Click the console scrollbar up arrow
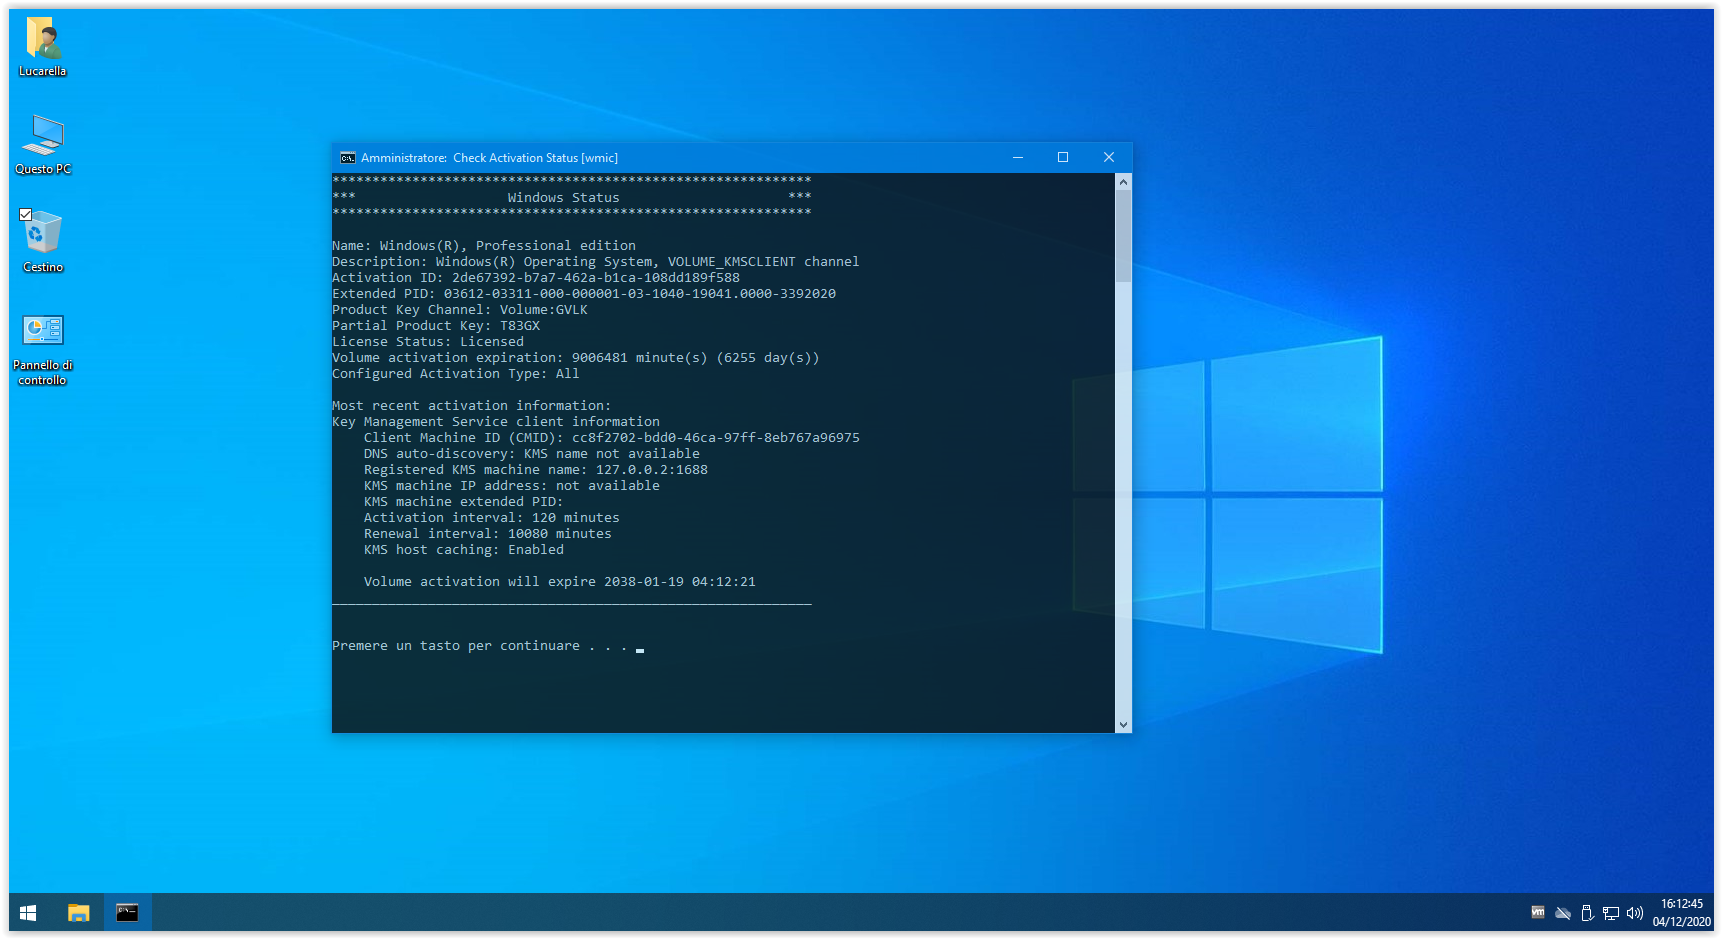The width and height of the screenshot is (1722, 939). pyautogui.click(x=1124, y=182)
